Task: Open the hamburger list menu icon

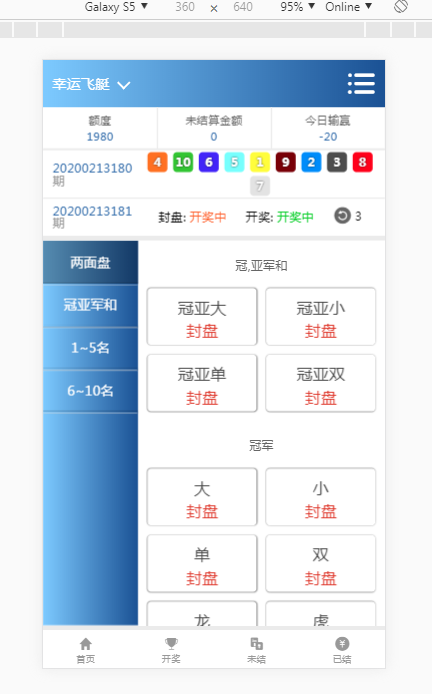Action: 361,84
